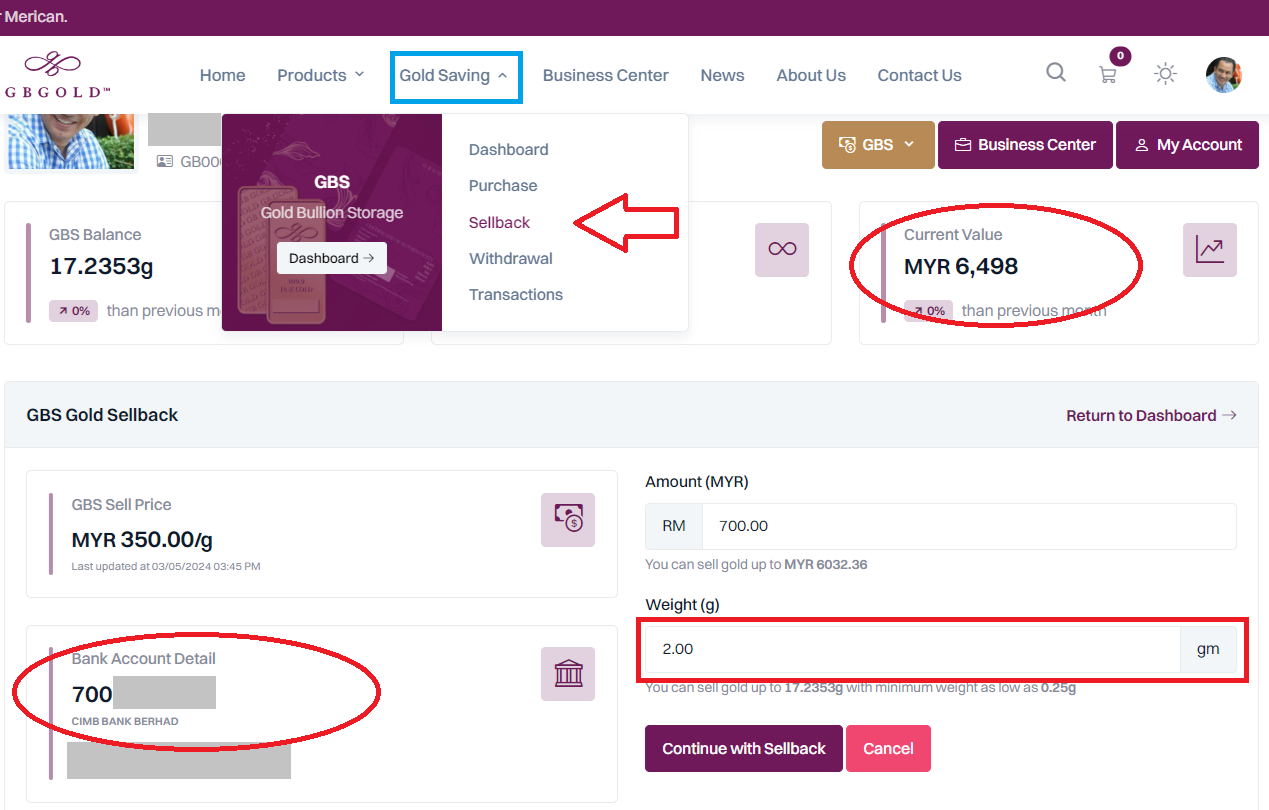Open Transactions in the Gold Saving menu
The height and width of the screenshot is (810, 1269).
click(x=515, y=294)
